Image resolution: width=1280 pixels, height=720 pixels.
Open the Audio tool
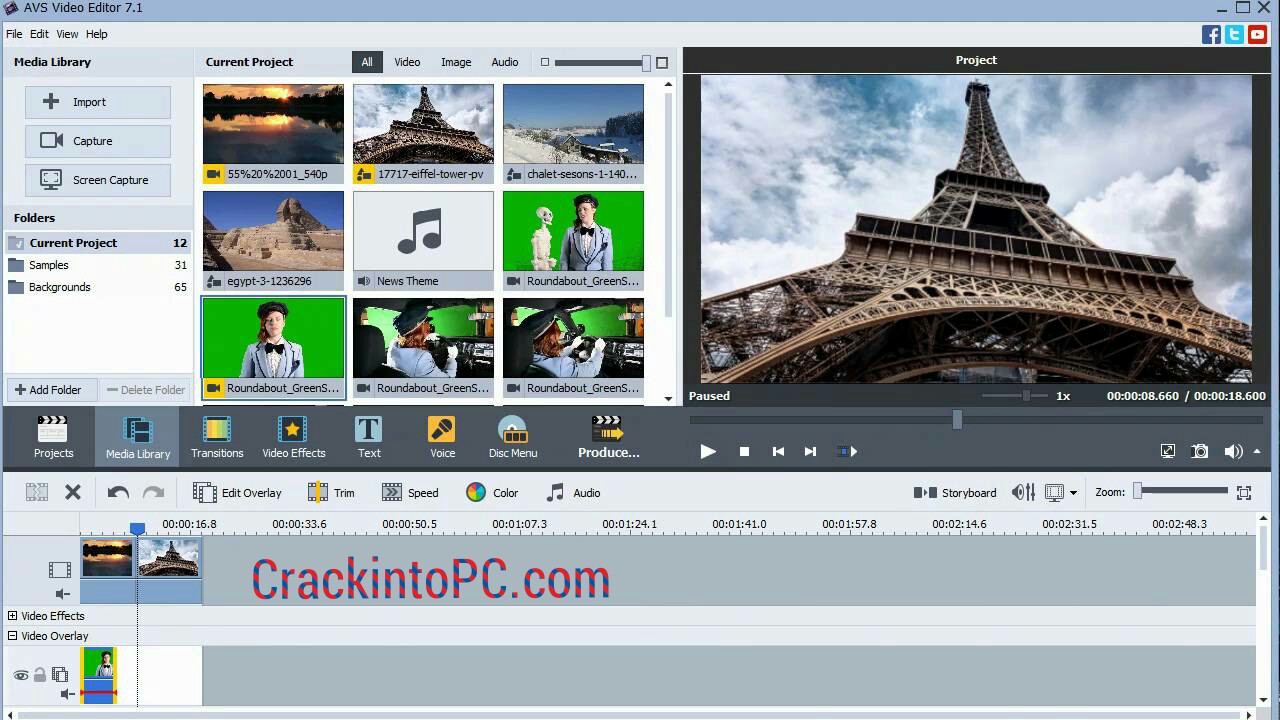[573, 492]
